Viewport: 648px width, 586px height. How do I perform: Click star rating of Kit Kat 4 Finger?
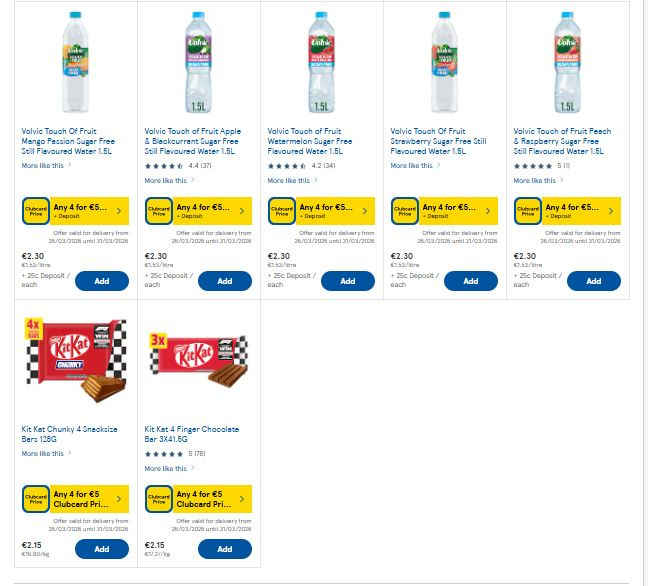164,454
